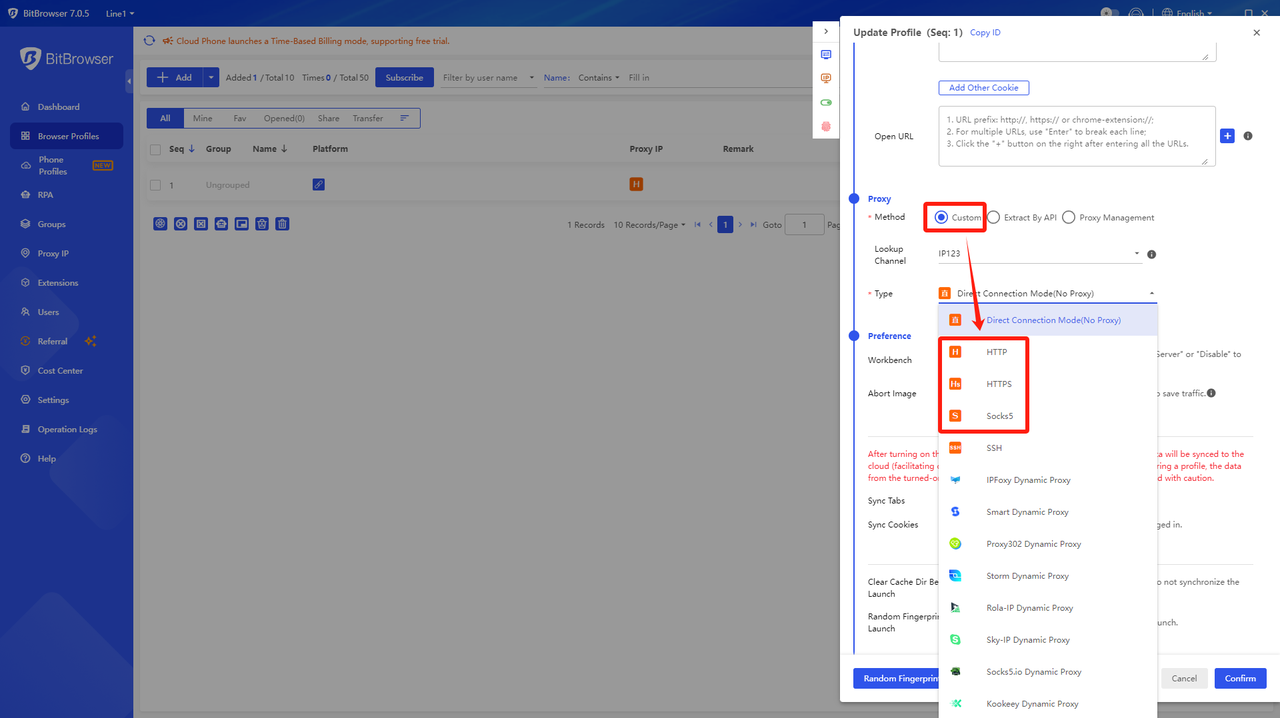This screenshot has width=1280, height=718.
Task: Click the Subscribe button
Action: point(404,77)
